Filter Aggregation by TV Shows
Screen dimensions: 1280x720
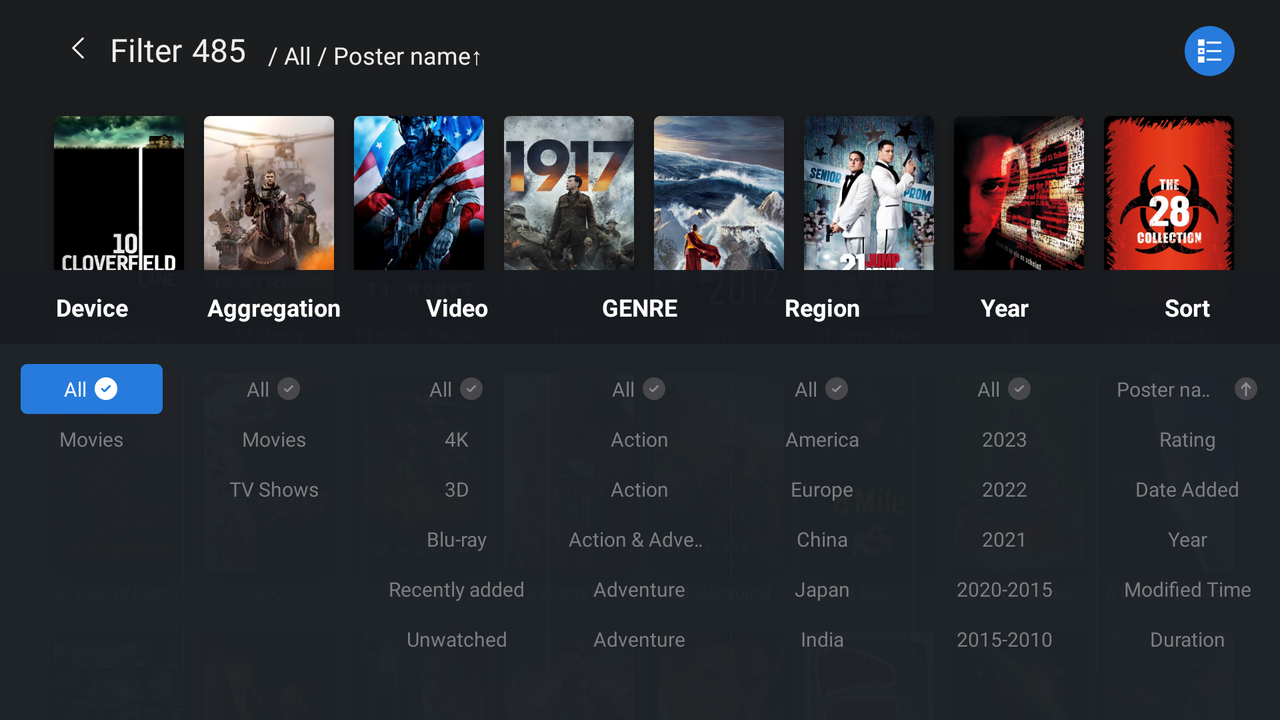click(x=274, y=489)
